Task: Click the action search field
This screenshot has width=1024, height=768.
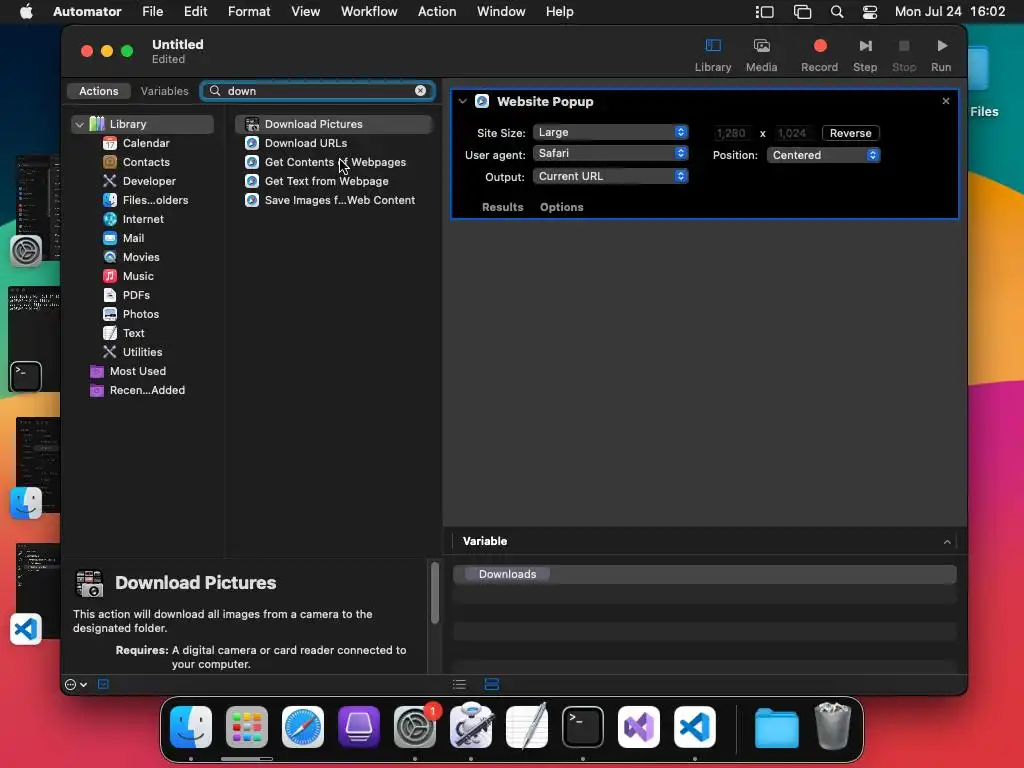Action: pyautogui.click(x=318, y=91)
